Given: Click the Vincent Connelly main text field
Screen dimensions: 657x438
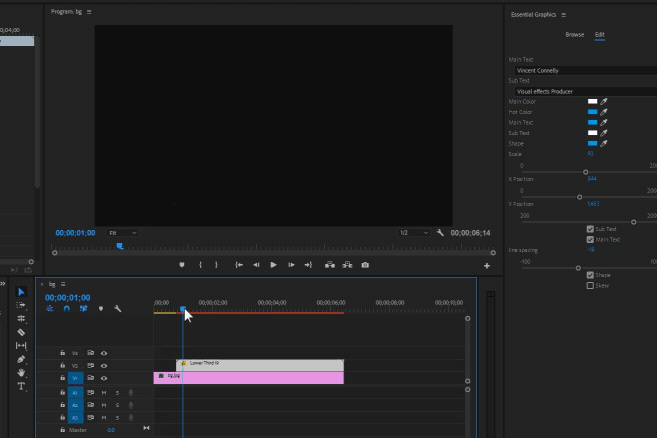Looking at the screenshot, I should pyautogui.click(x=586, y=70).
